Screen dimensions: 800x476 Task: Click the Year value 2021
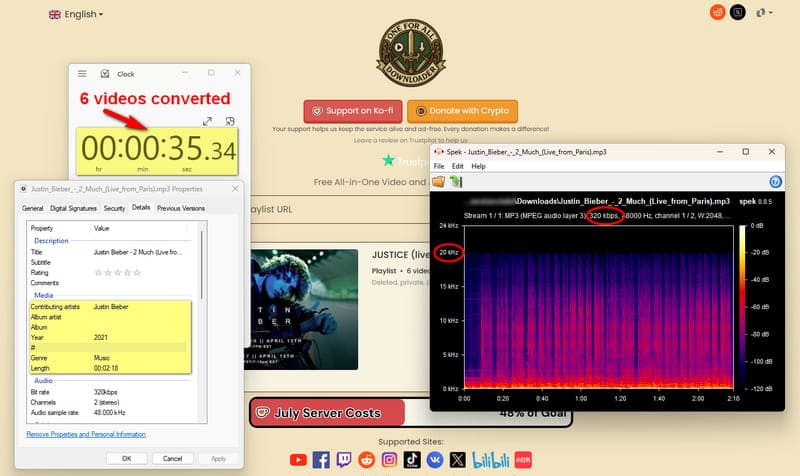click(101, 337)
